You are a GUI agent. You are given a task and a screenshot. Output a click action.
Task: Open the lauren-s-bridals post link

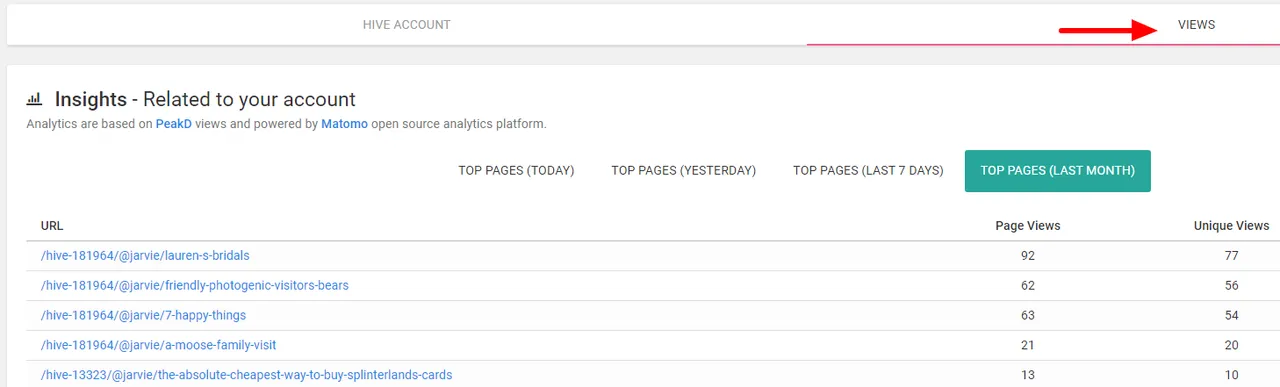click(145, 256)
